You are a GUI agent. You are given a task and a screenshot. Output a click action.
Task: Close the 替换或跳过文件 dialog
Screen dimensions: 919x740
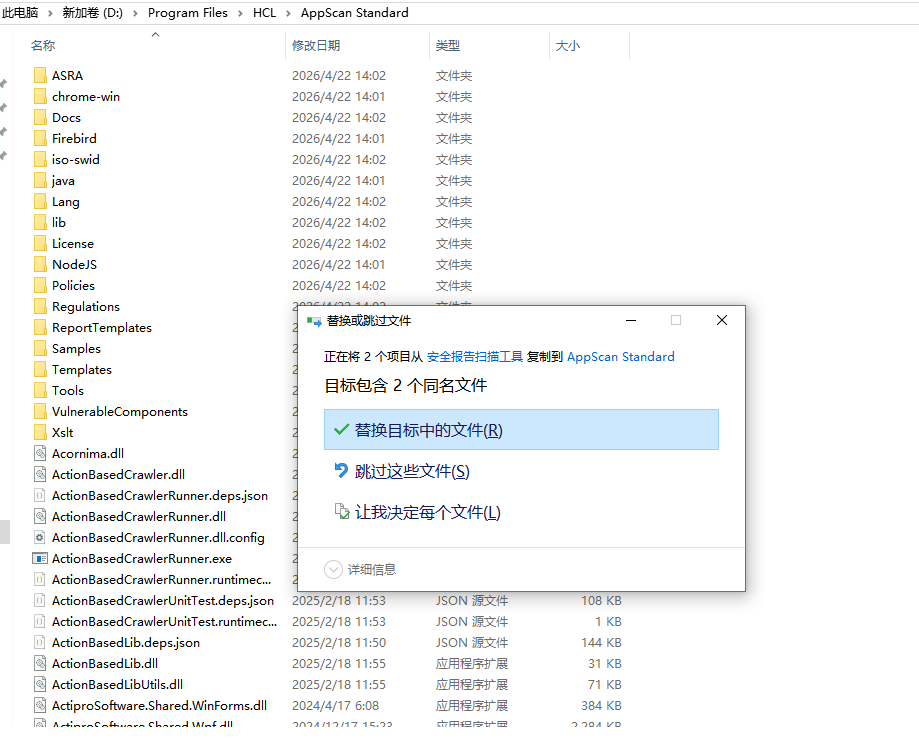(x=722, y=320)
